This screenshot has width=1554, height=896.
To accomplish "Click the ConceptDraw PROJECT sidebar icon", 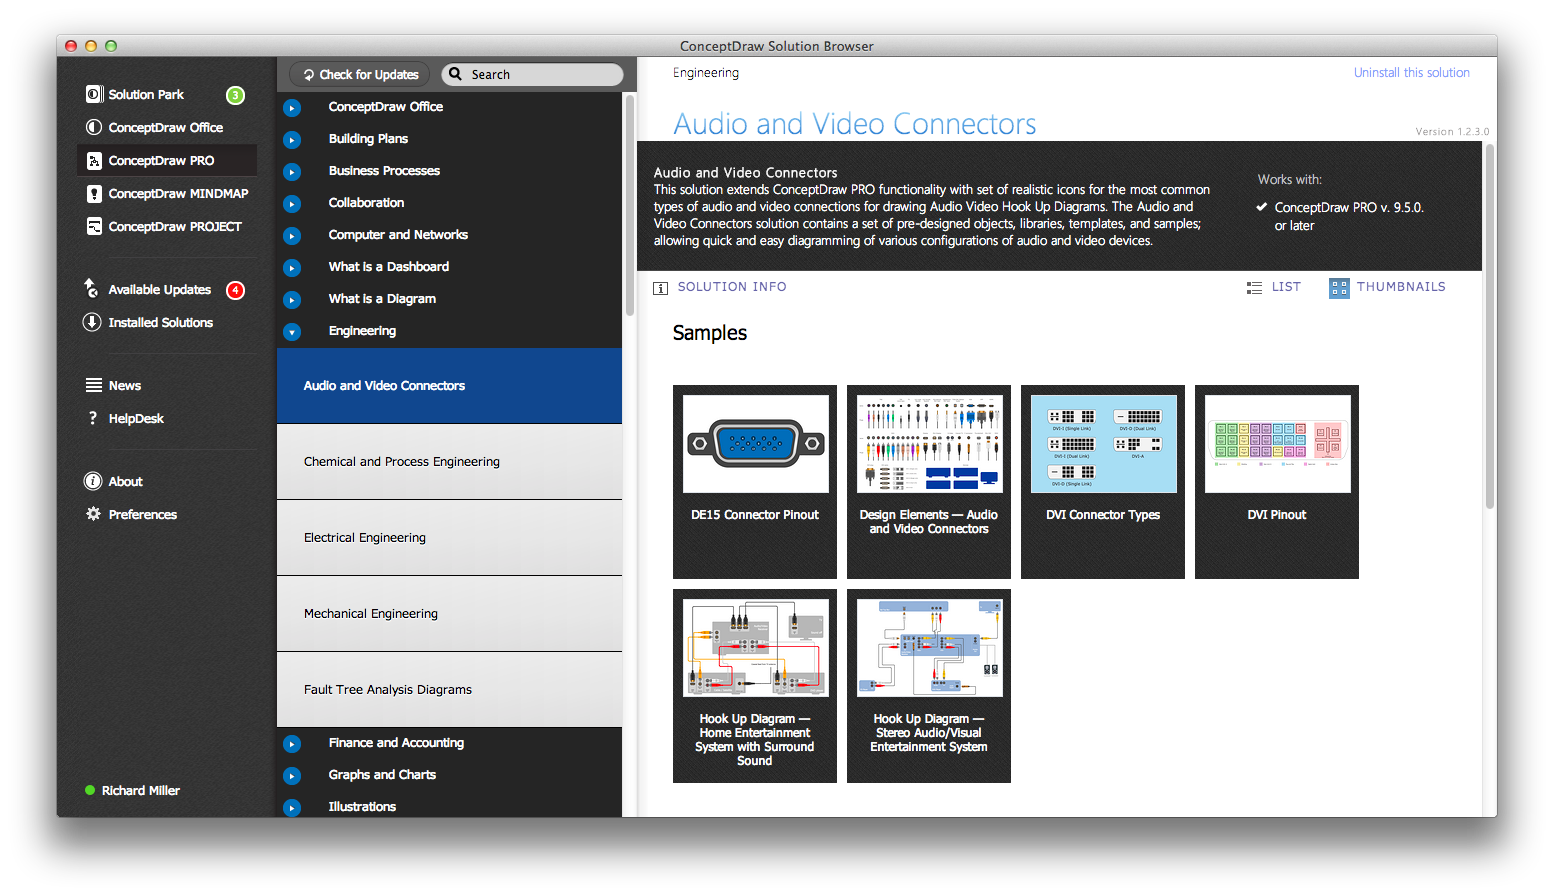I will [x=94, y=226].
